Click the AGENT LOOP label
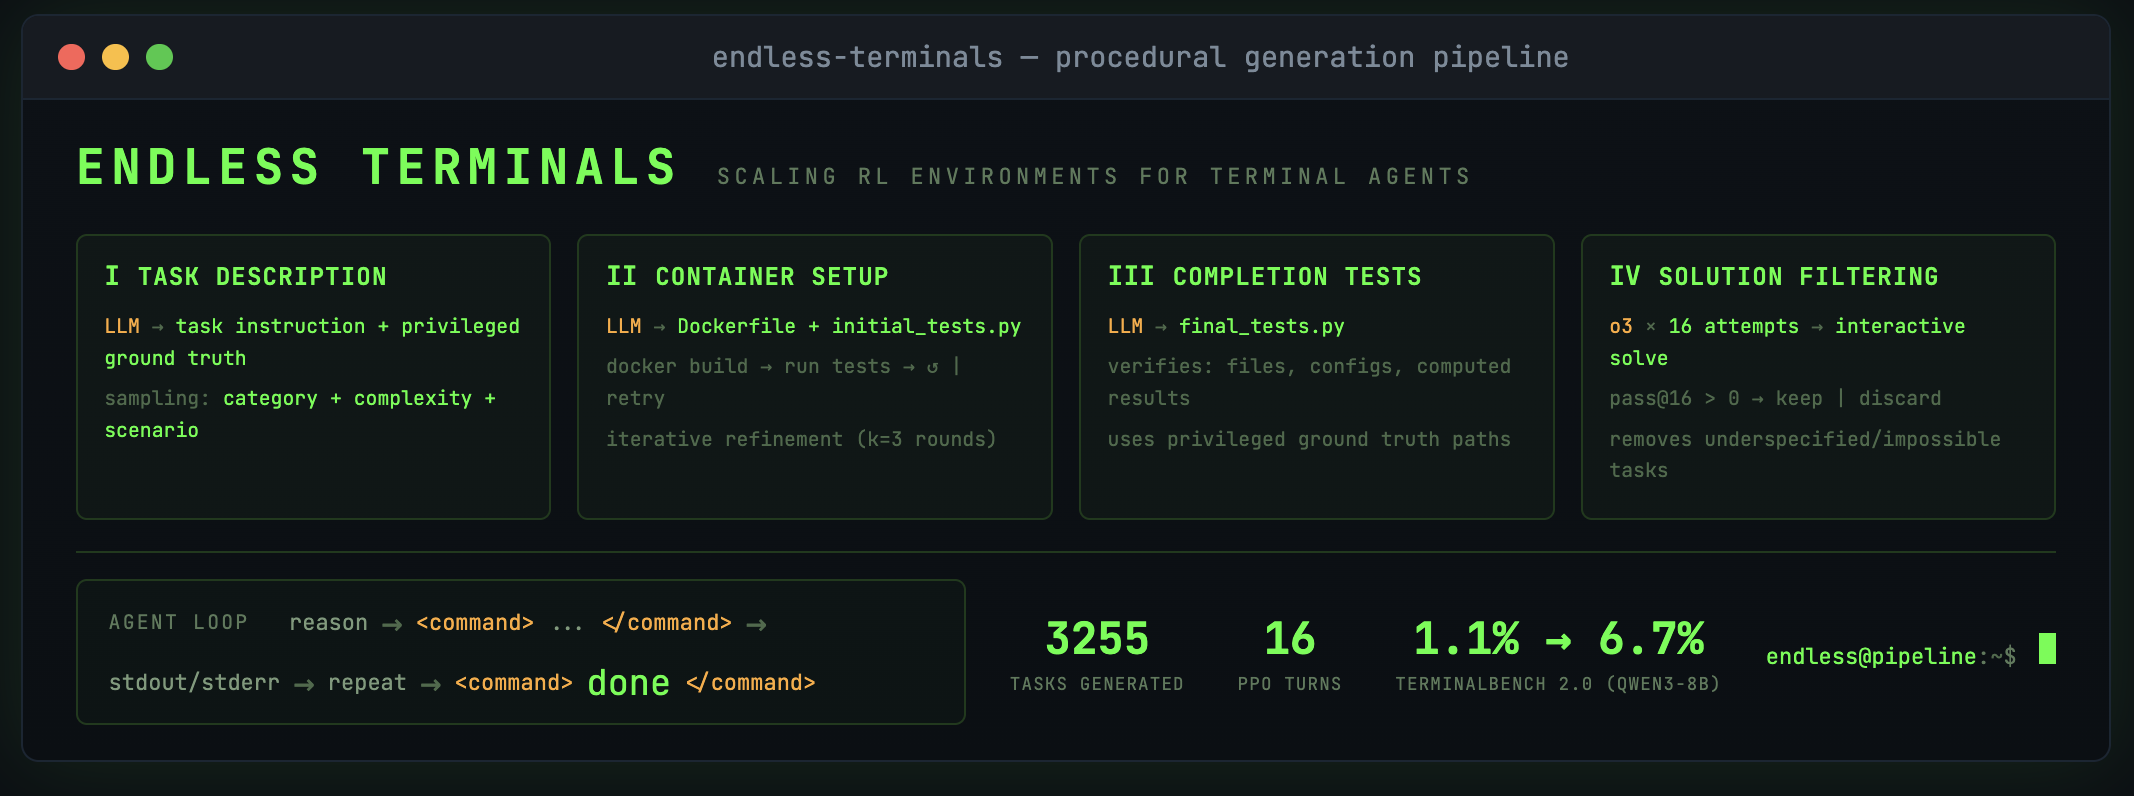The width and height of the screenshot is (2134, 796). (178, 622)
